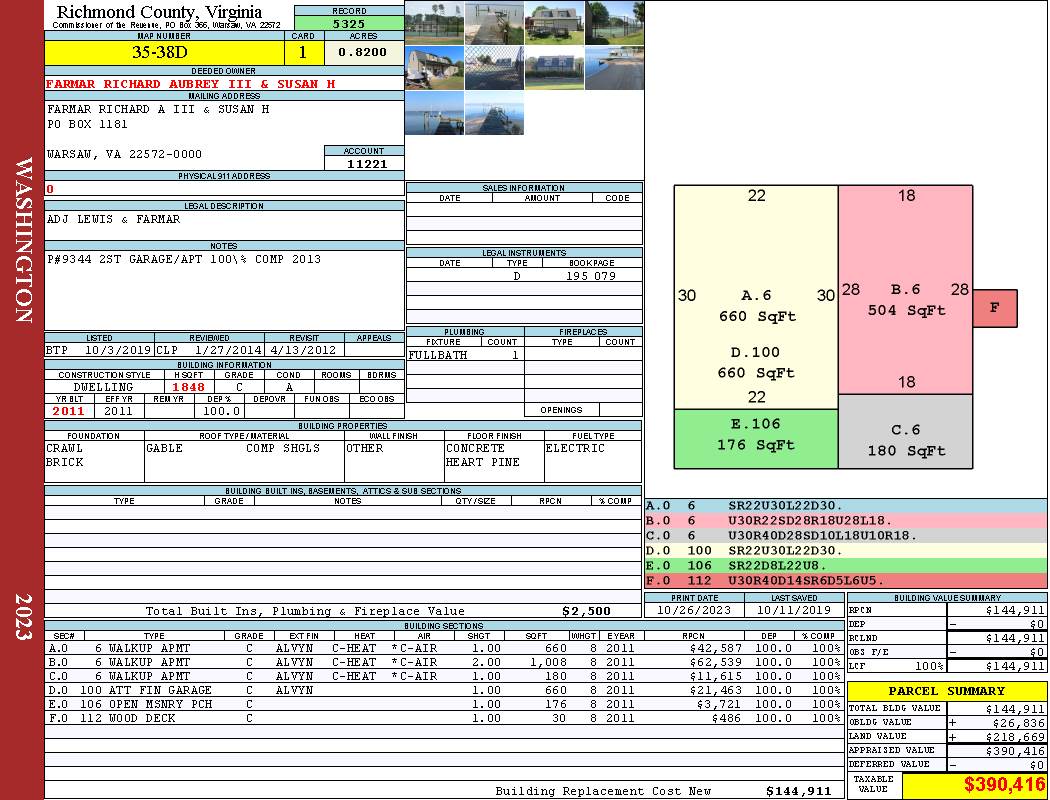
Task: Click heated square feet value 1848
Action: point(189,387)
